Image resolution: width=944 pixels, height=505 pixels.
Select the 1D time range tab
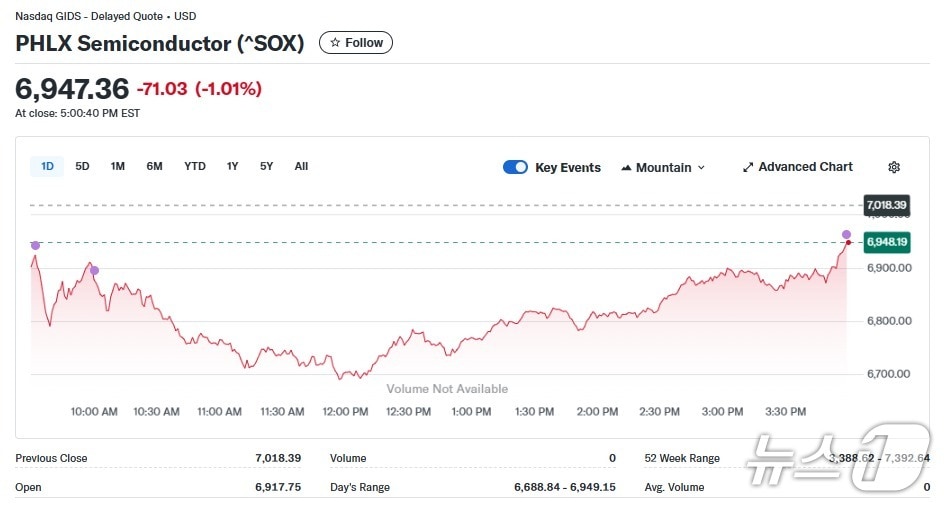click(x=47, y=166)
